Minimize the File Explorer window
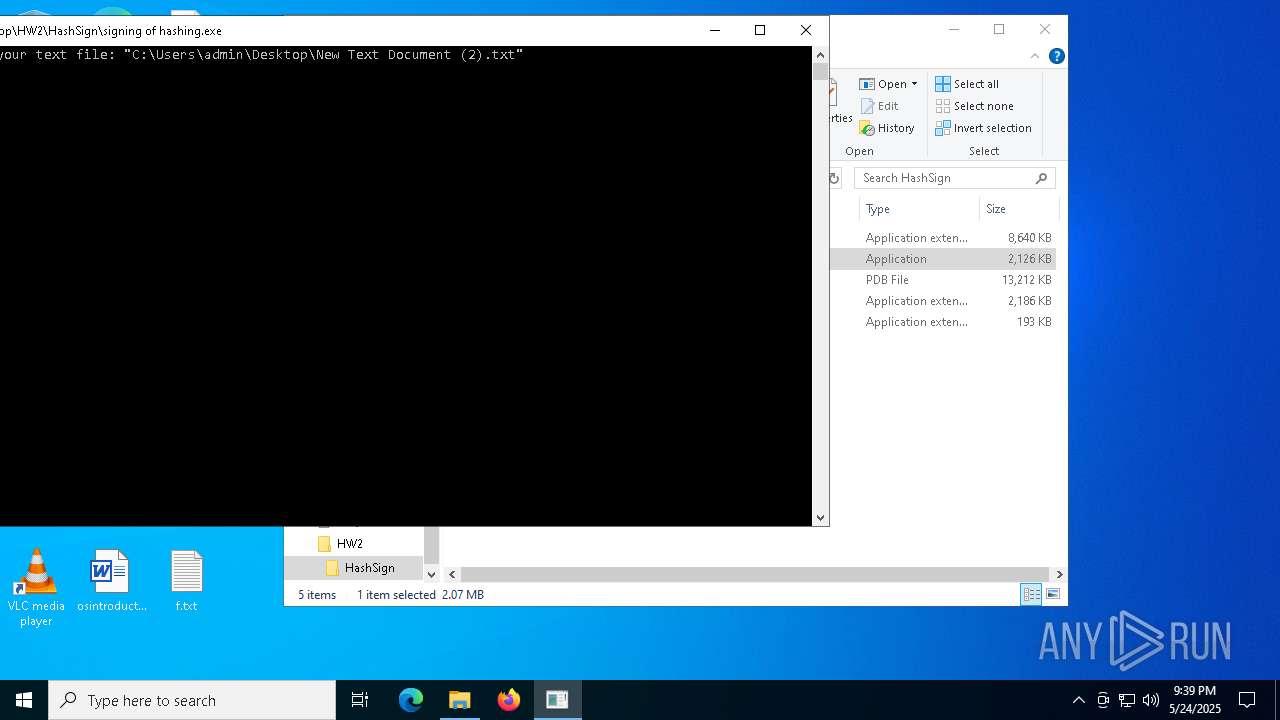The image size is (1280, 720). click(x=953, y=30)
